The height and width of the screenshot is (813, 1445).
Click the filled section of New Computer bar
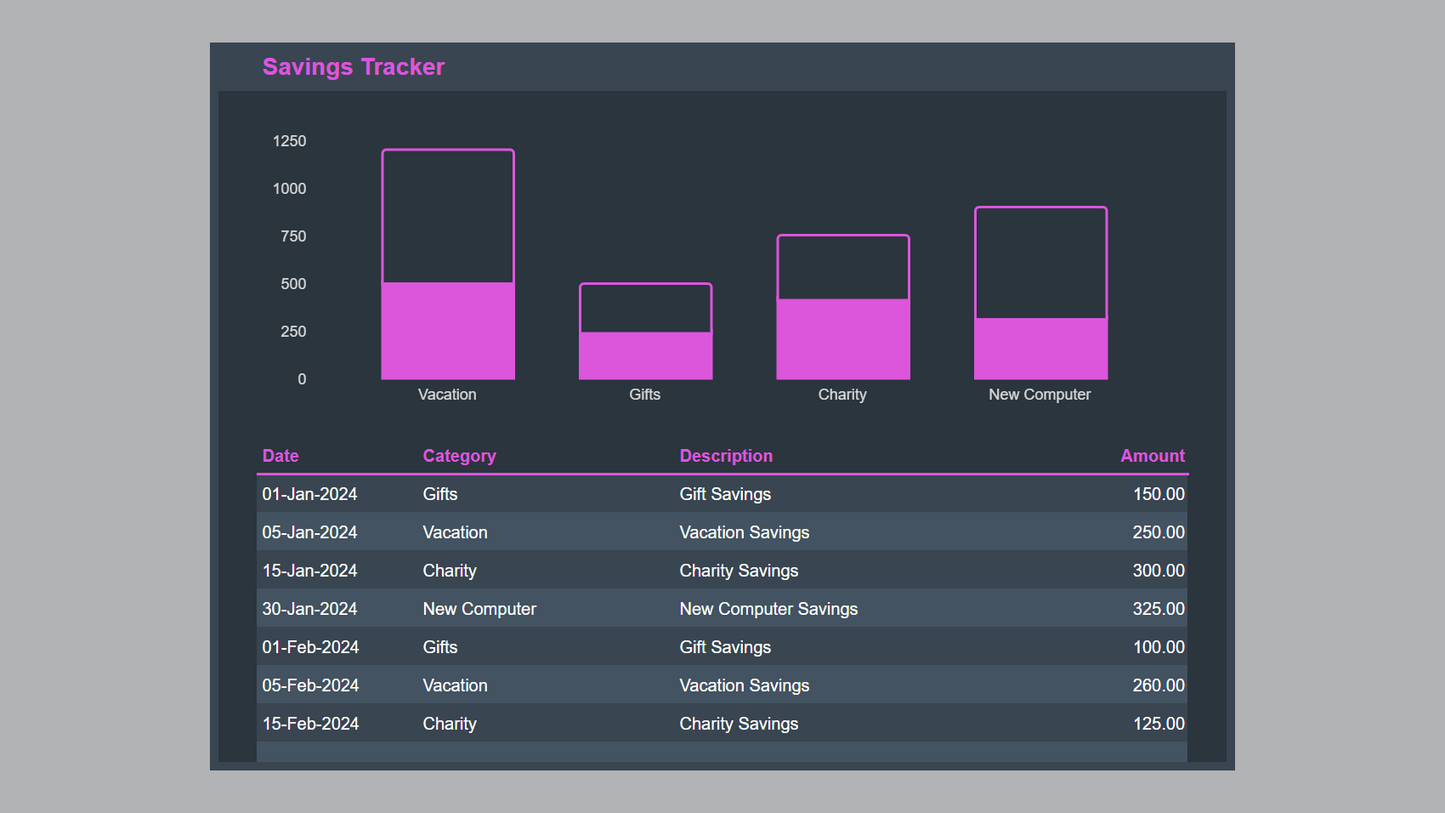click(x=1040, y=349)
